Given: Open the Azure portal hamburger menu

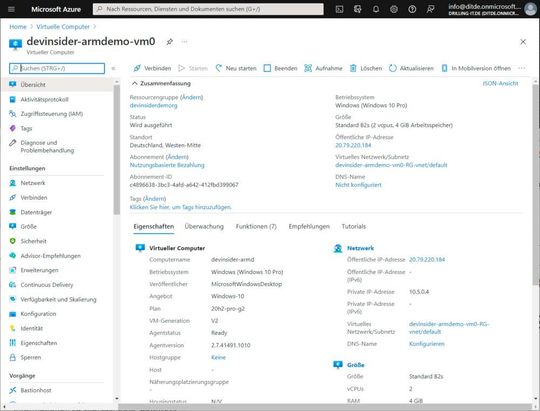Looking at the screenshot, I should click(11, 9).
